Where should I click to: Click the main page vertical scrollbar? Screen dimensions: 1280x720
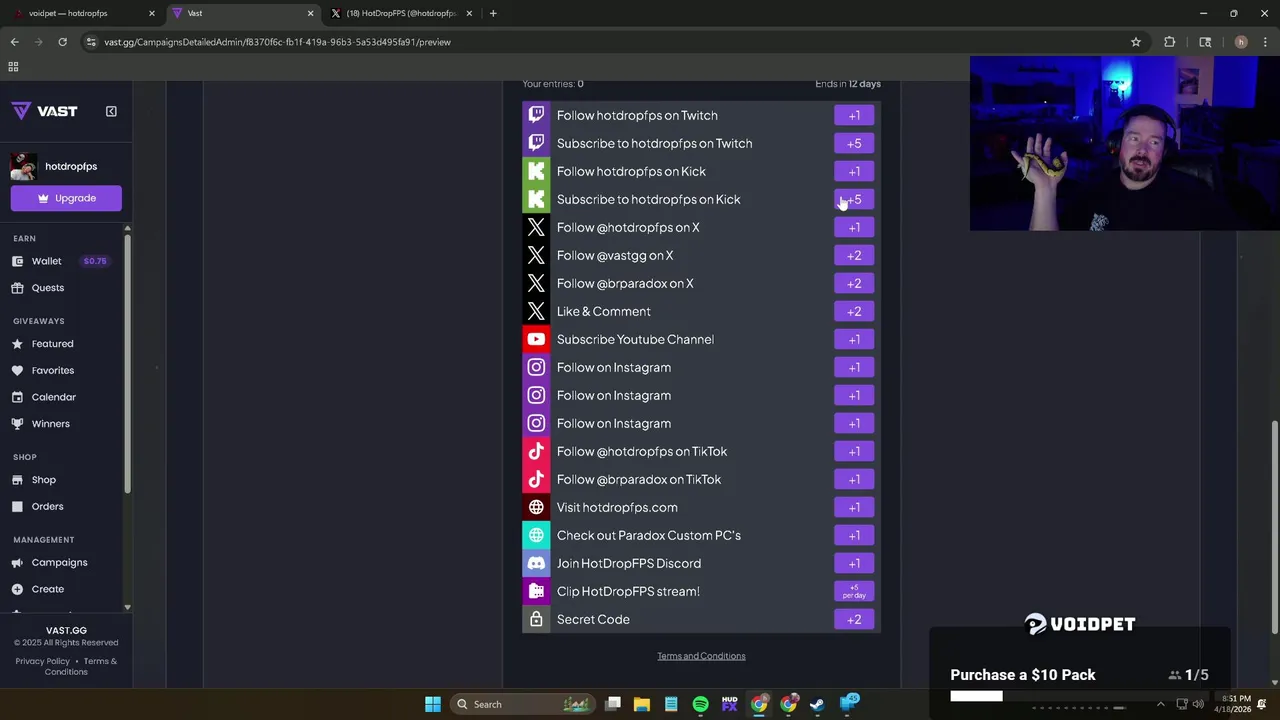coord(1274,528)
